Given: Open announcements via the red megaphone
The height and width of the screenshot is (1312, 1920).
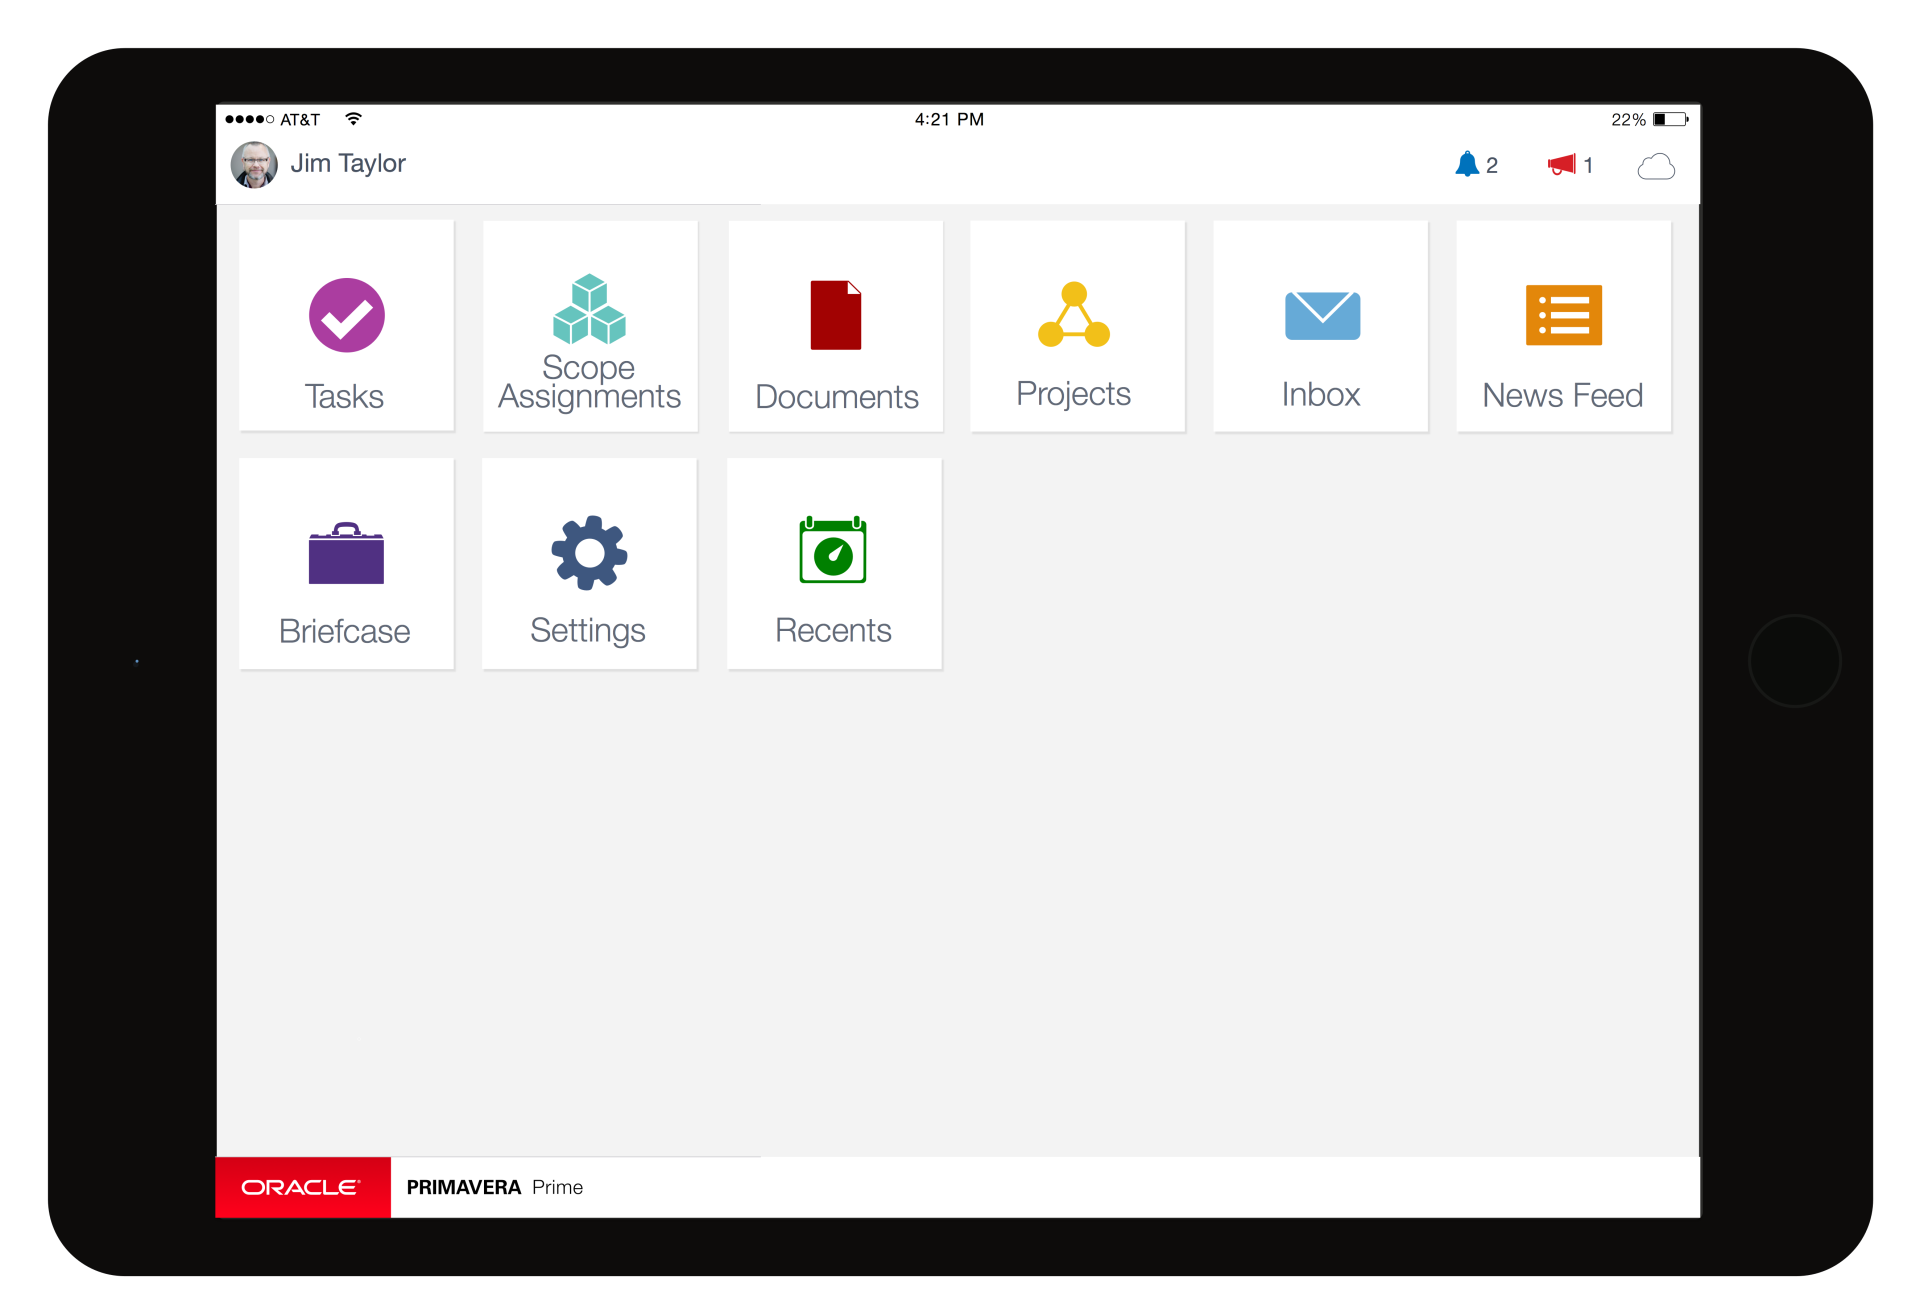Looking at the screenshot, I should point(1561,165).
